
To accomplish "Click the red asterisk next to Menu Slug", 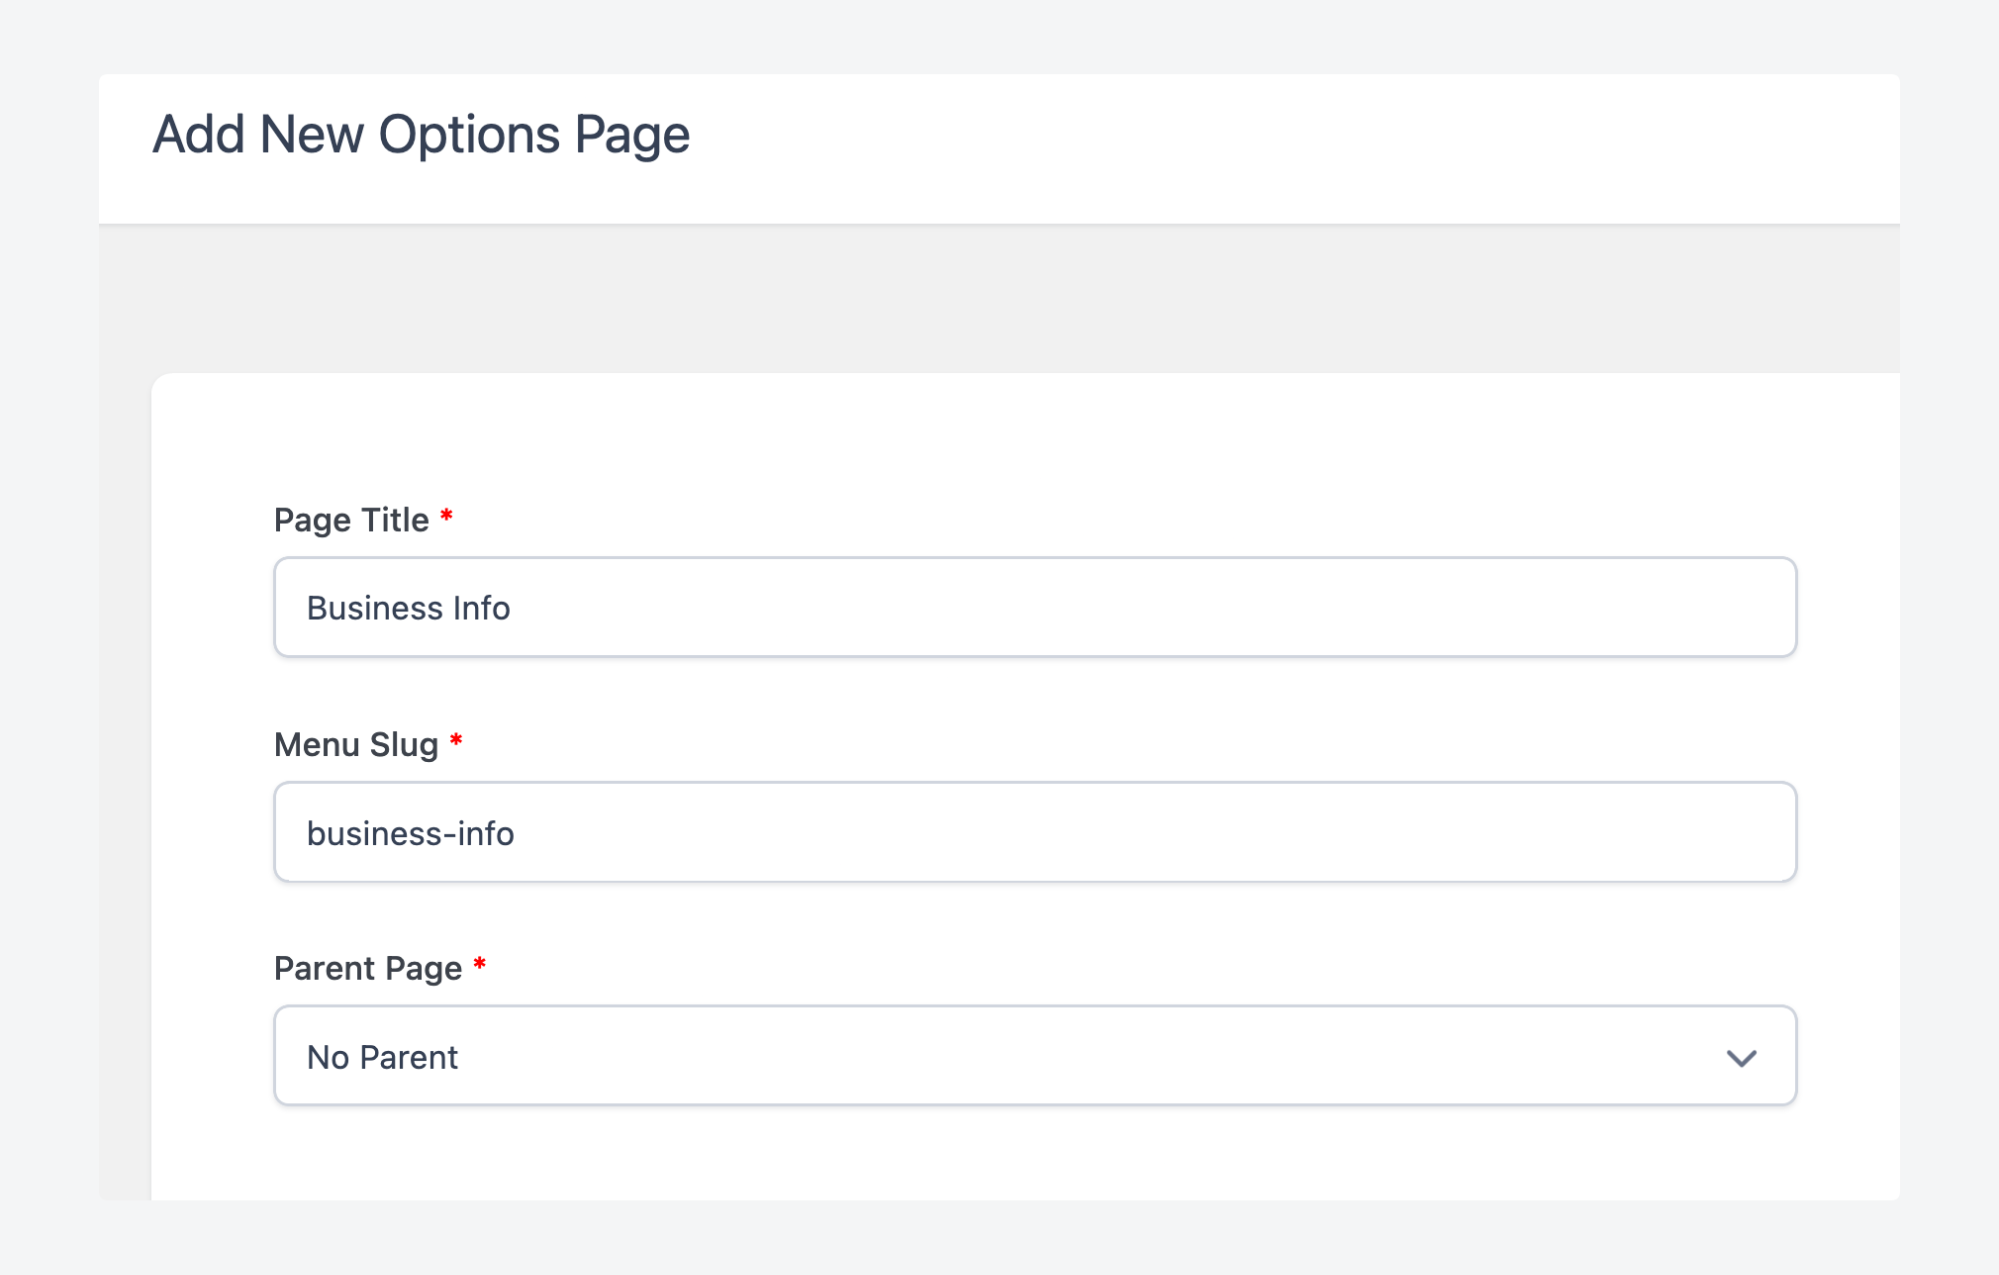I will (457, 740).
